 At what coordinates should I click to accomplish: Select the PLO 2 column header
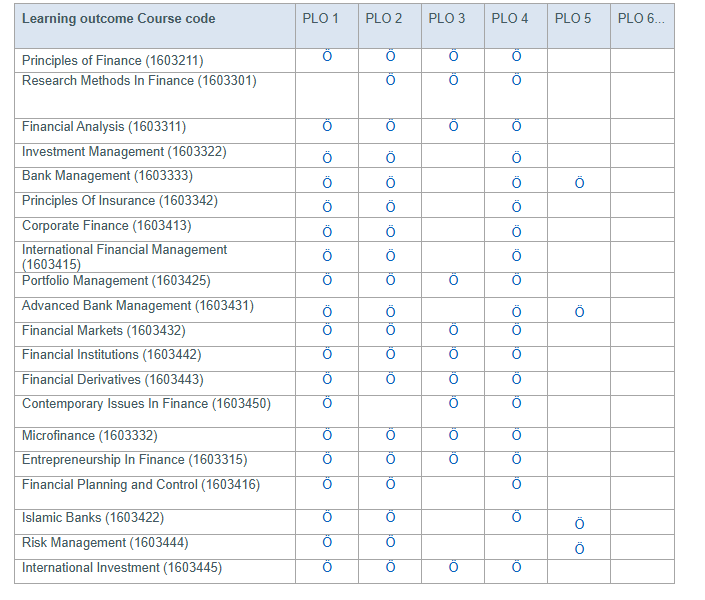[x=384, y=18]
